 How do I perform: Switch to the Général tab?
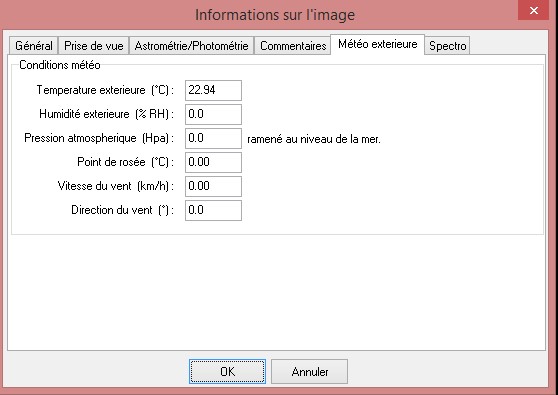pyautogui.click(x=33, y=46)
